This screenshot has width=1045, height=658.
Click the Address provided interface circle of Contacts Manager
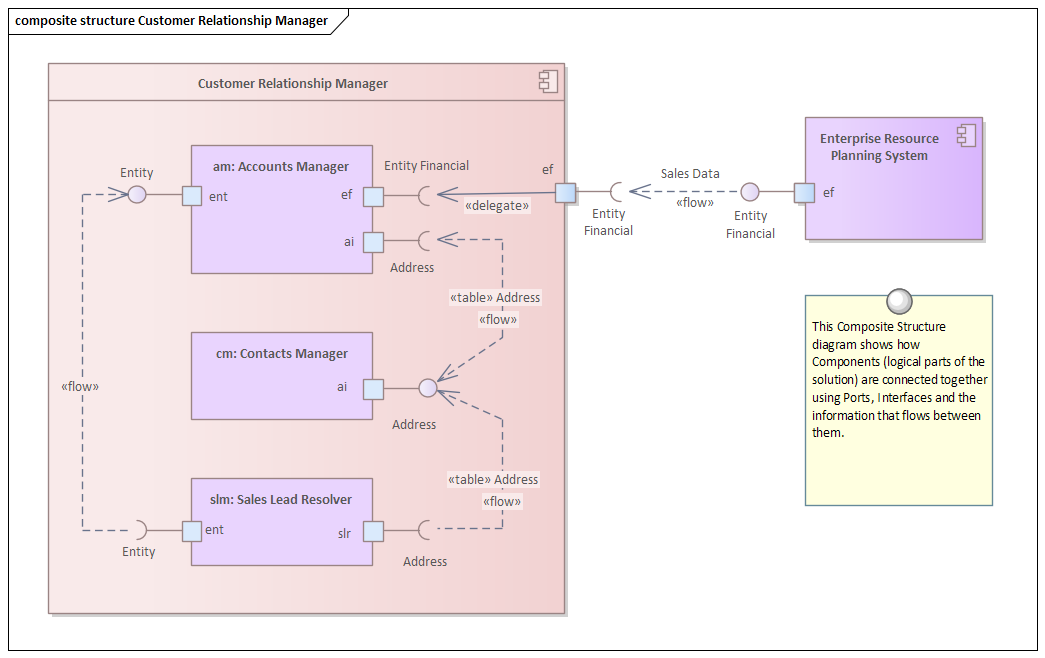[428, 388]
